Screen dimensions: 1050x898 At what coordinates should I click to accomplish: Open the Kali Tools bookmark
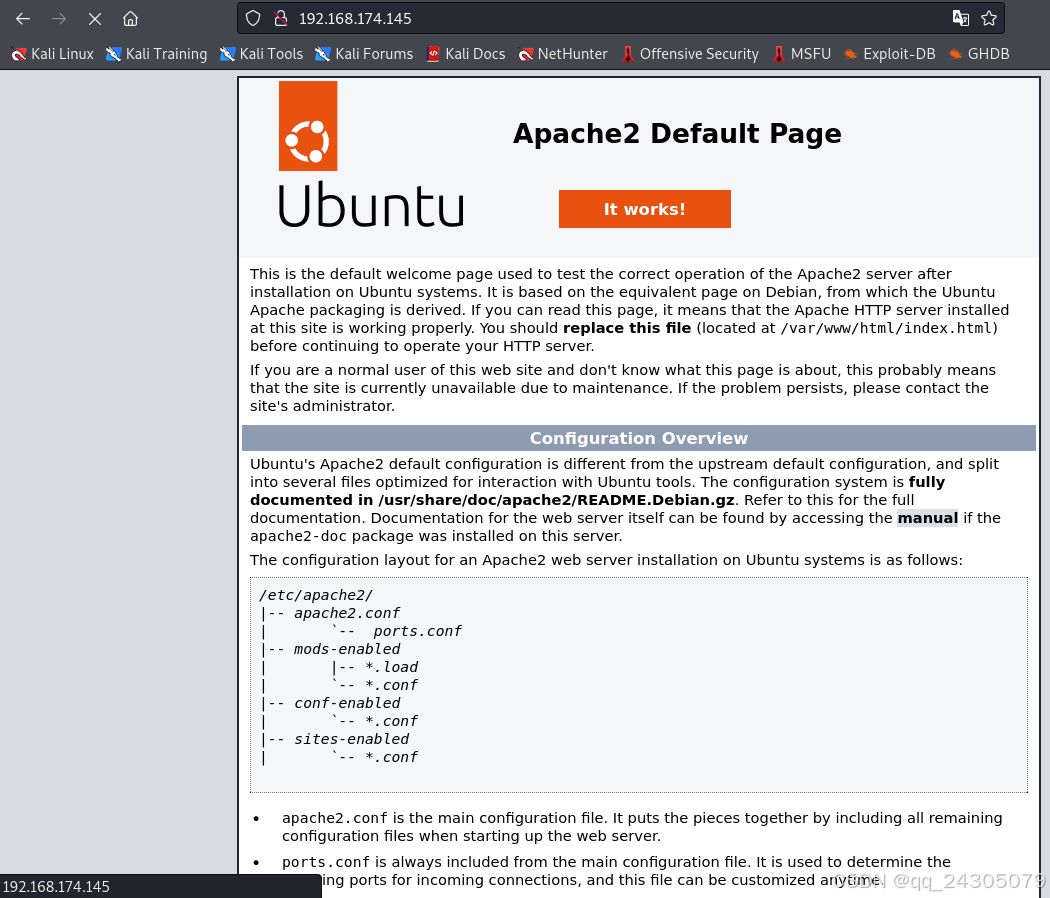(261, 54)
